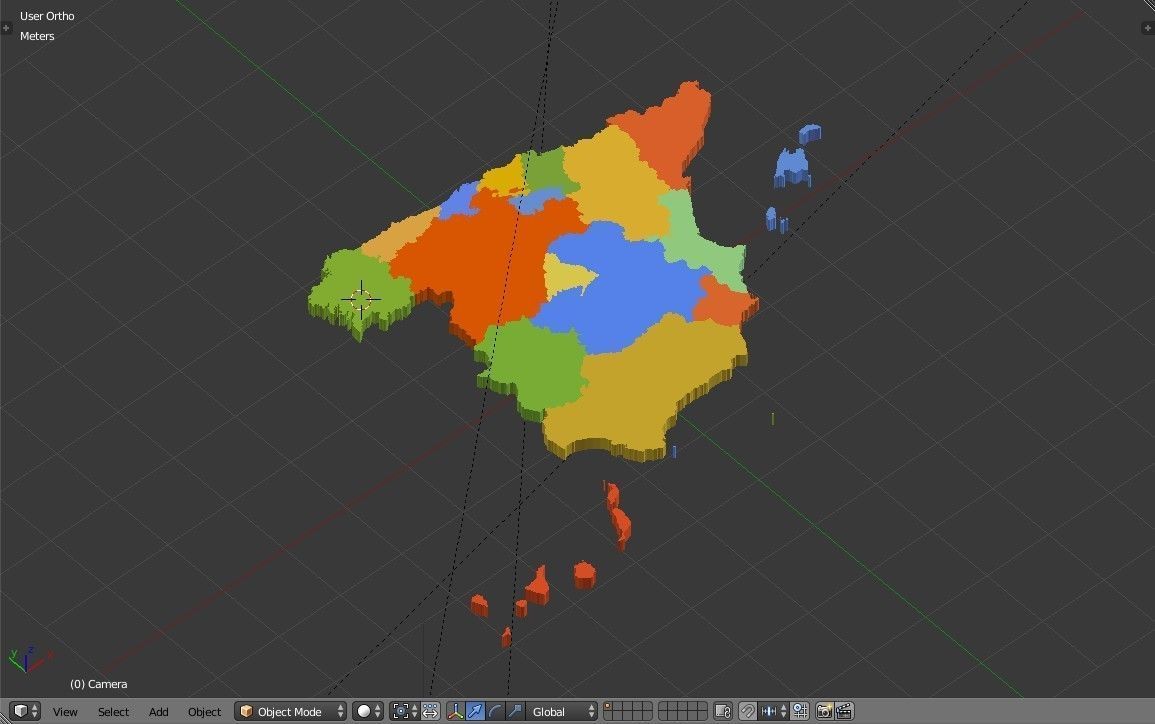The image size is (1155, 724).
Task: Render OpenGL animation clapperboard icon
Action: point(844,711)
